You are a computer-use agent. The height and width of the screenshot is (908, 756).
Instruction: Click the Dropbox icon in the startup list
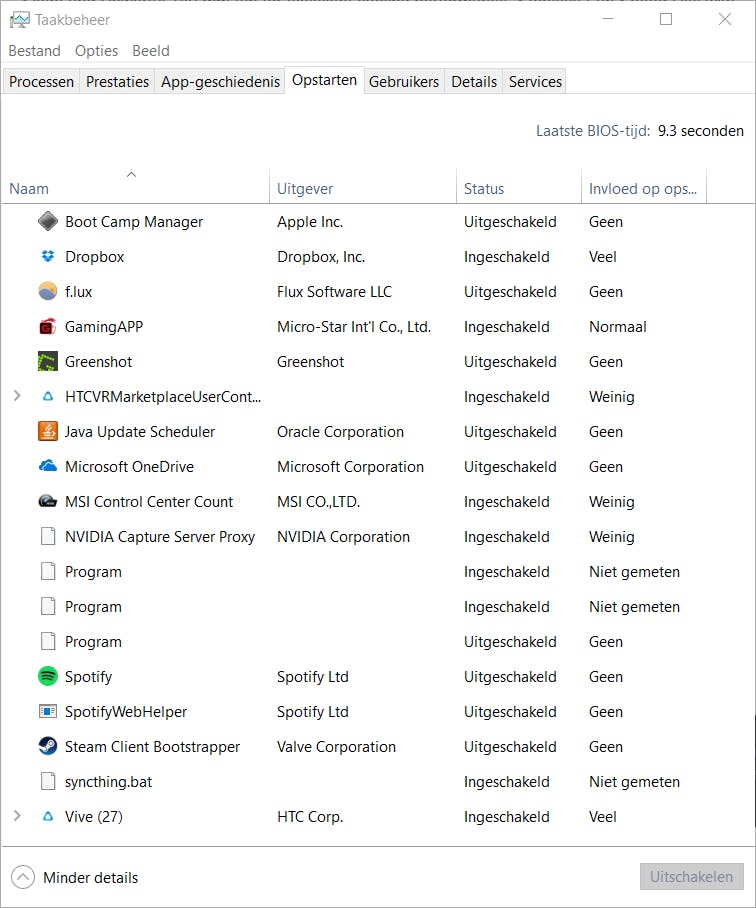(48, 257)
